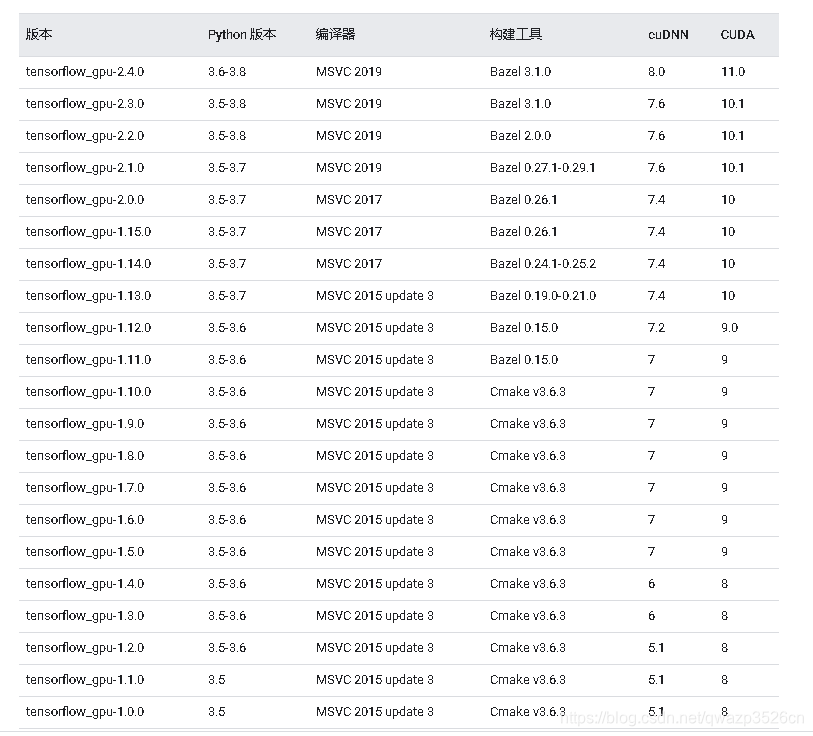The width and height of the screenshot is (813, 736).
Task: Select the tensorflow_gpu-1.7.0 cell
Action: tap(85, 488)
